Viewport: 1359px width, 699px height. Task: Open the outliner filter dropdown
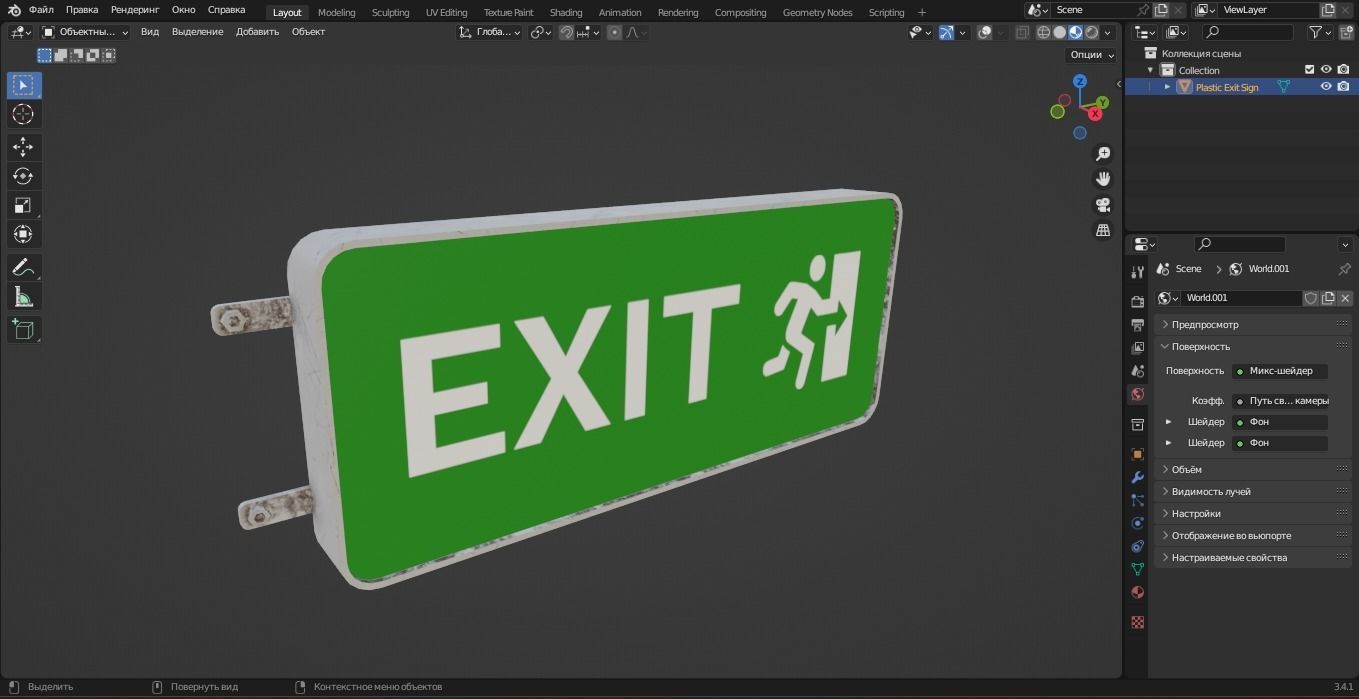pos(1320,32)
